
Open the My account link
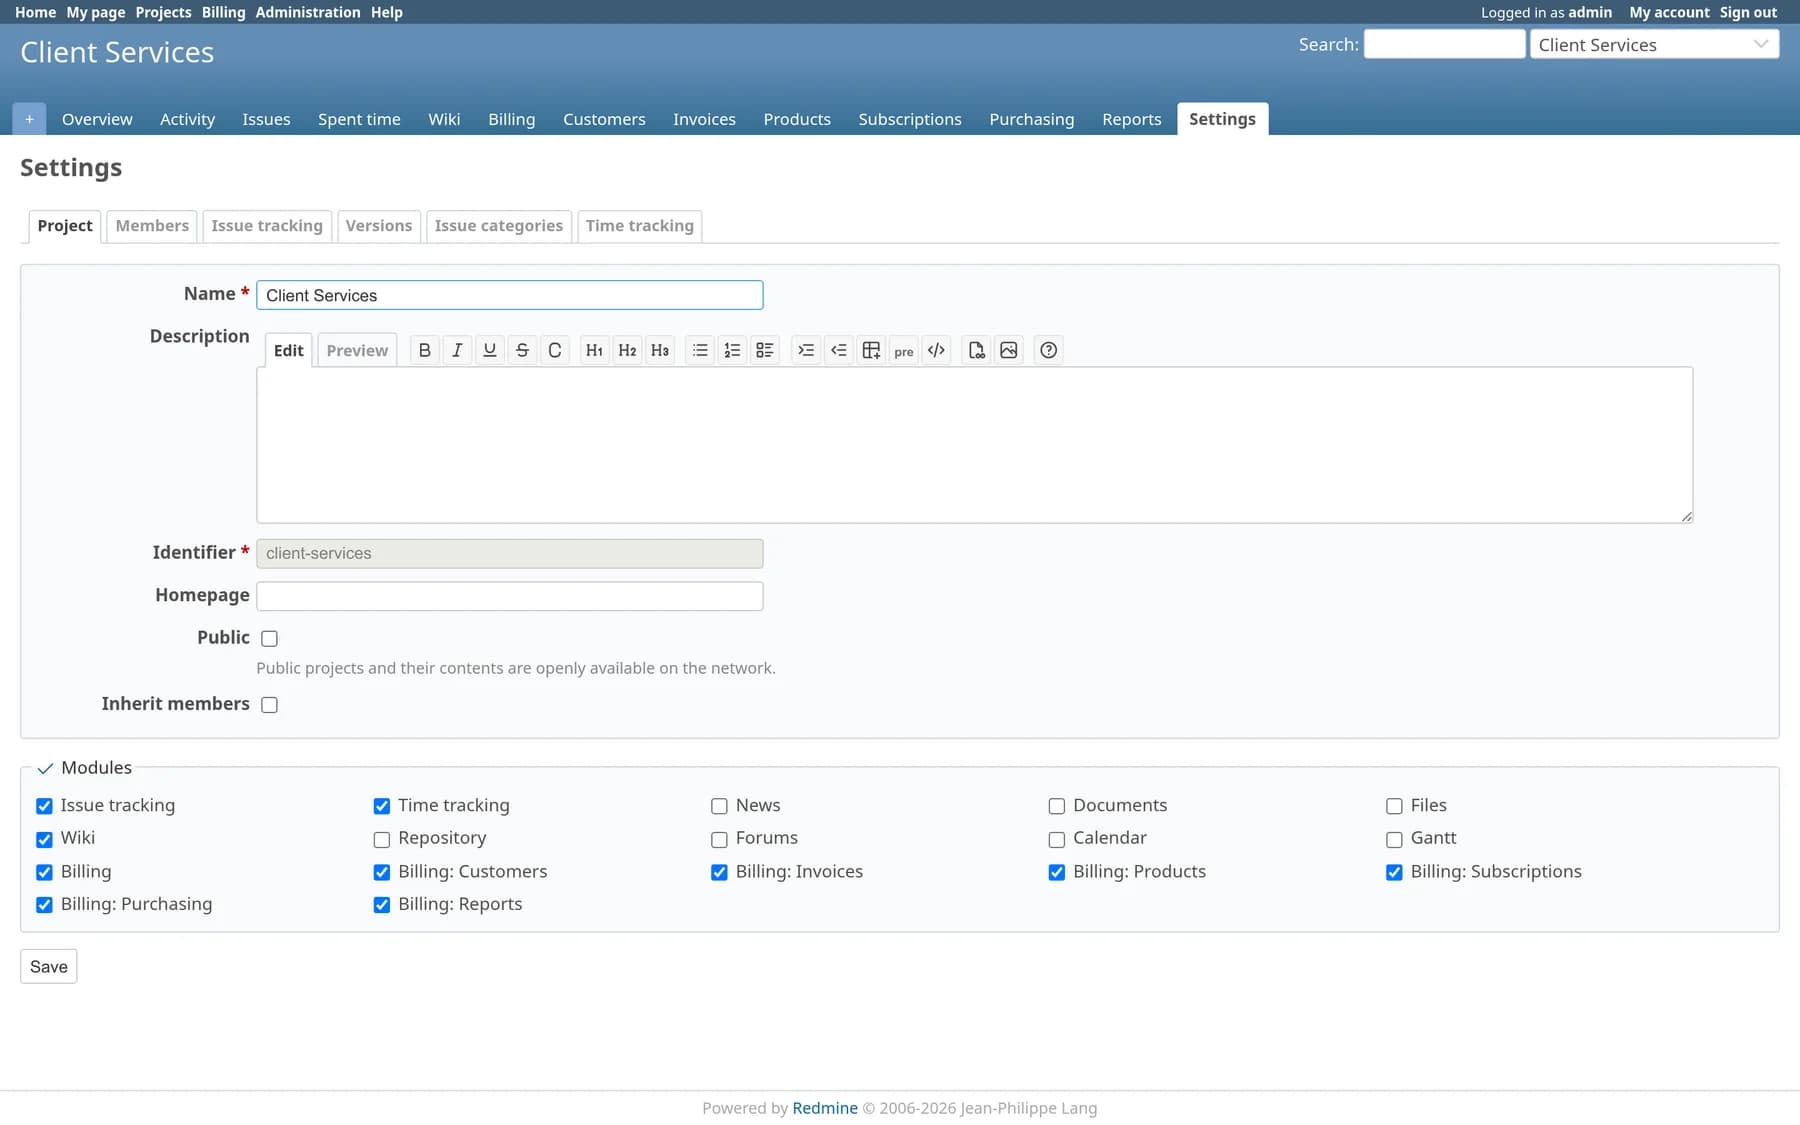(x=1669, y=12)
